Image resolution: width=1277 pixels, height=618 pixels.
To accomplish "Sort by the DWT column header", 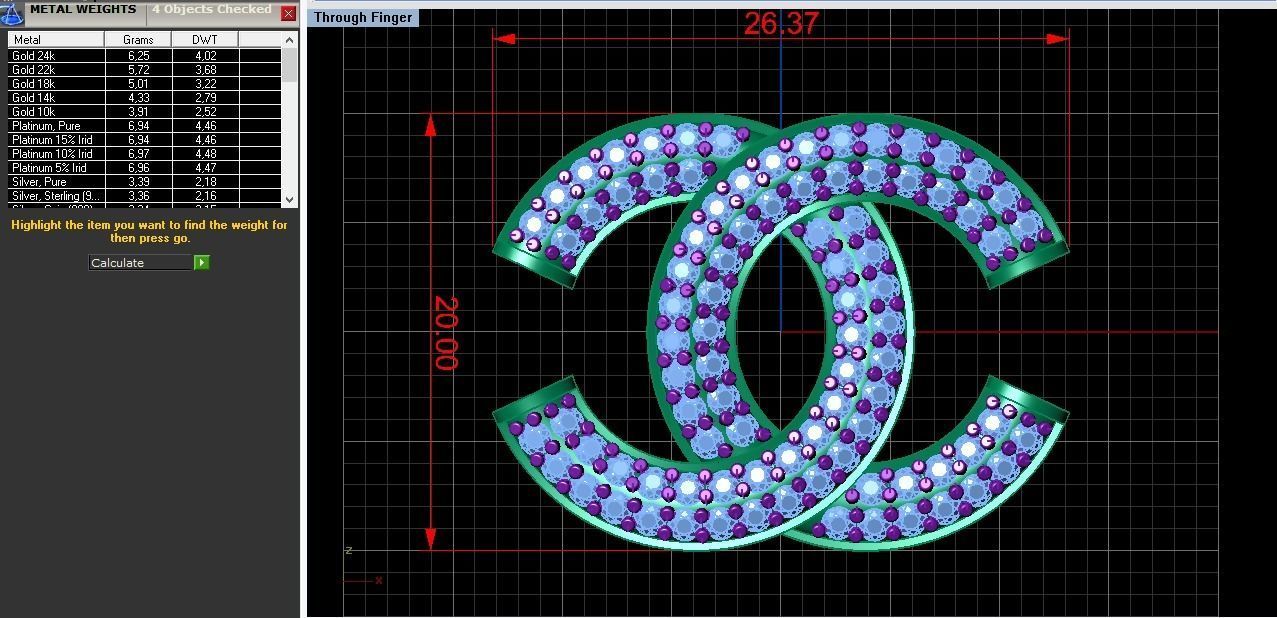I will point(205,40).
